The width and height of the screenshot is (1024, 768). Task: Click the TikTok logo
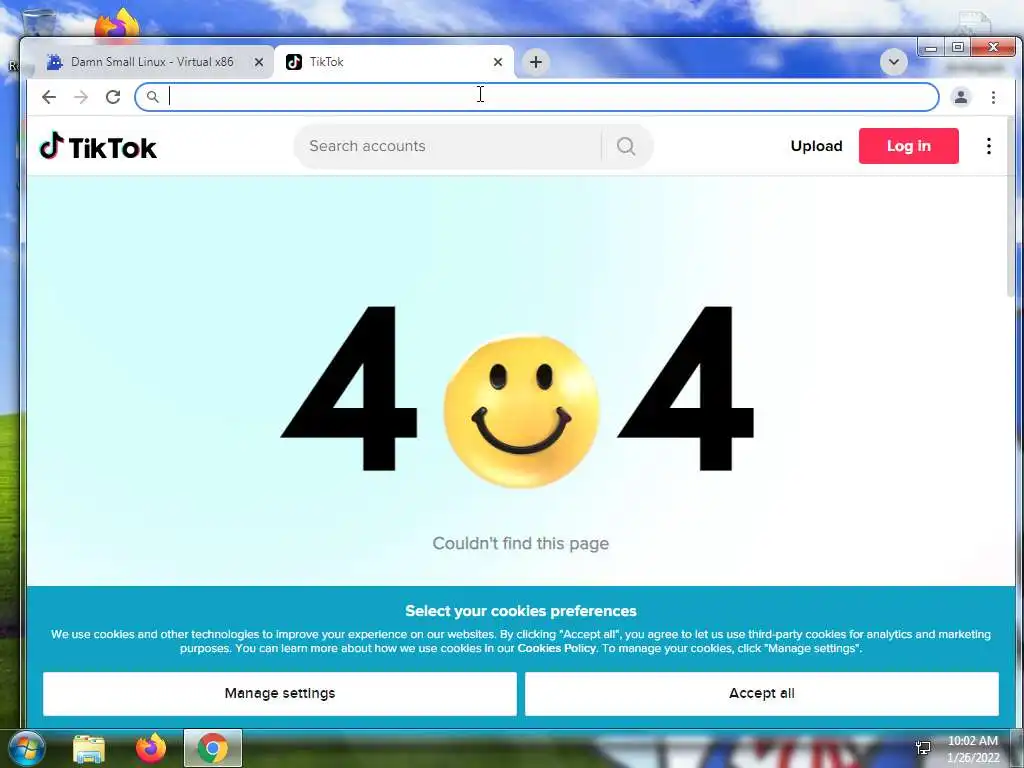point(98,146)
